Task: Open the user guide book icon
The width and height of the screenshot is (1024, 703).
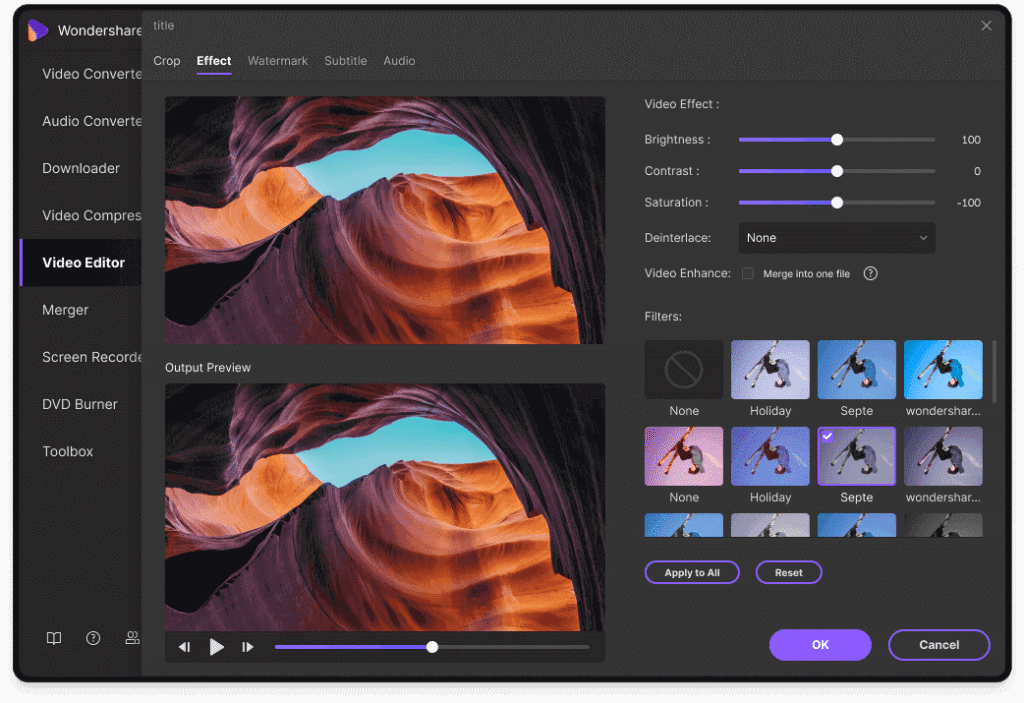Action: click(x=53, y=638)
